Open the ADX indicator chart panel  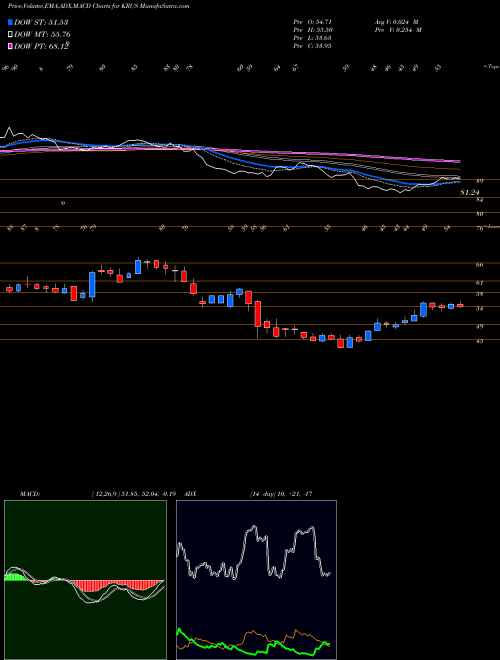pos(256,580)
